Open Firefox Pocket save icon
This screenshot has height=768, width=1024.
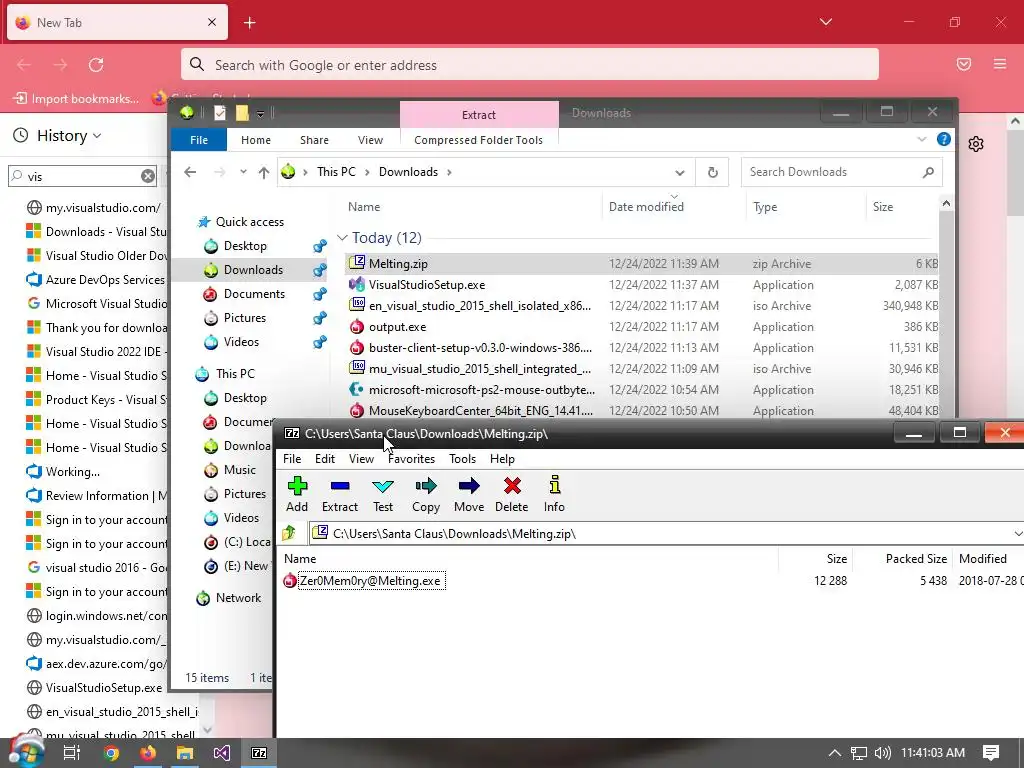[x=964, y=64]
